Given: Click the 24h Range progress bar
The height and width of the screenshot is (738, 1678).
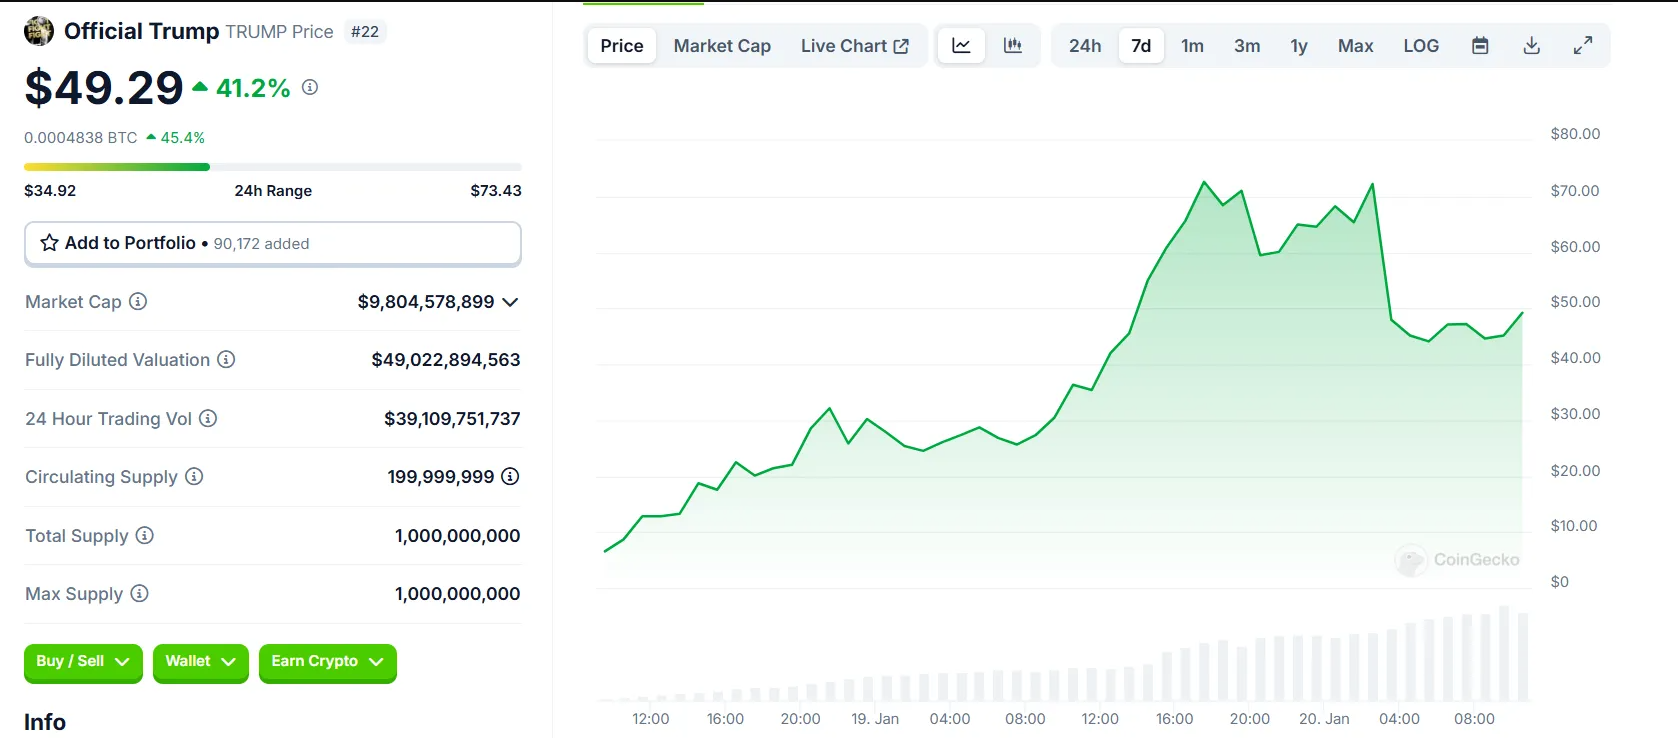Looking at the screenshot, I should pyautogui.click(x=273, y=167).
